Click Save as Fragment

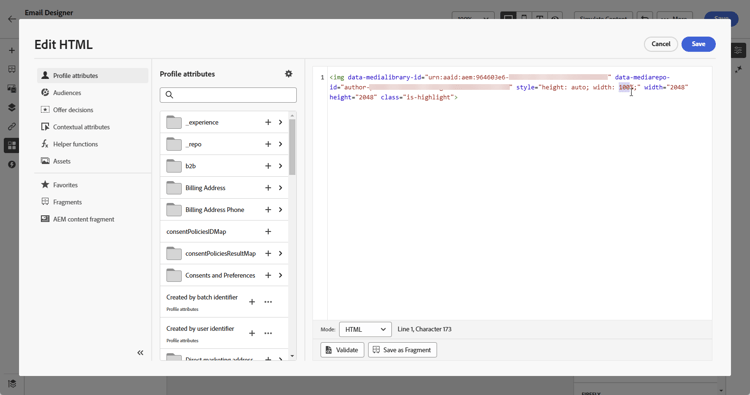[402, 350]
